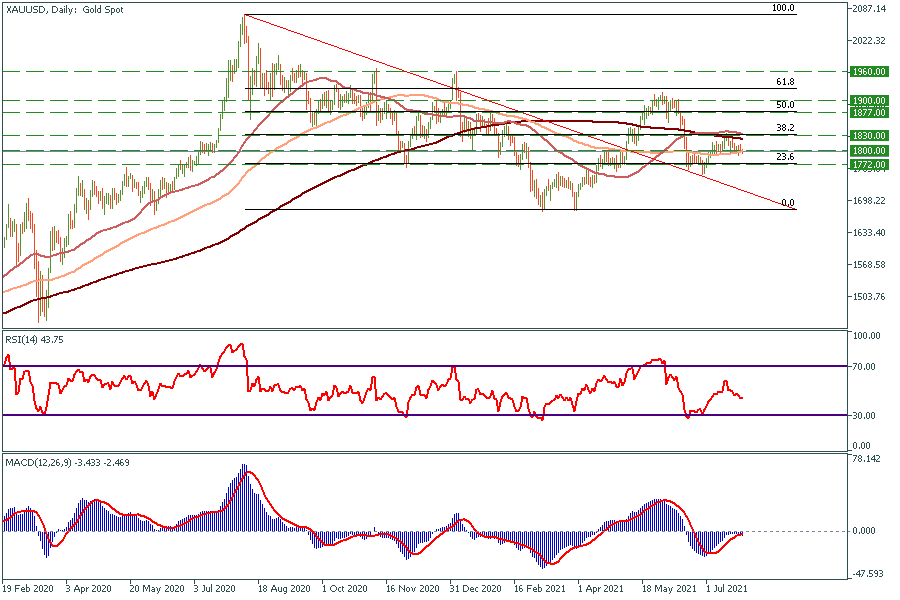Select the 1900.00 price level label

[x=872, y=101]
